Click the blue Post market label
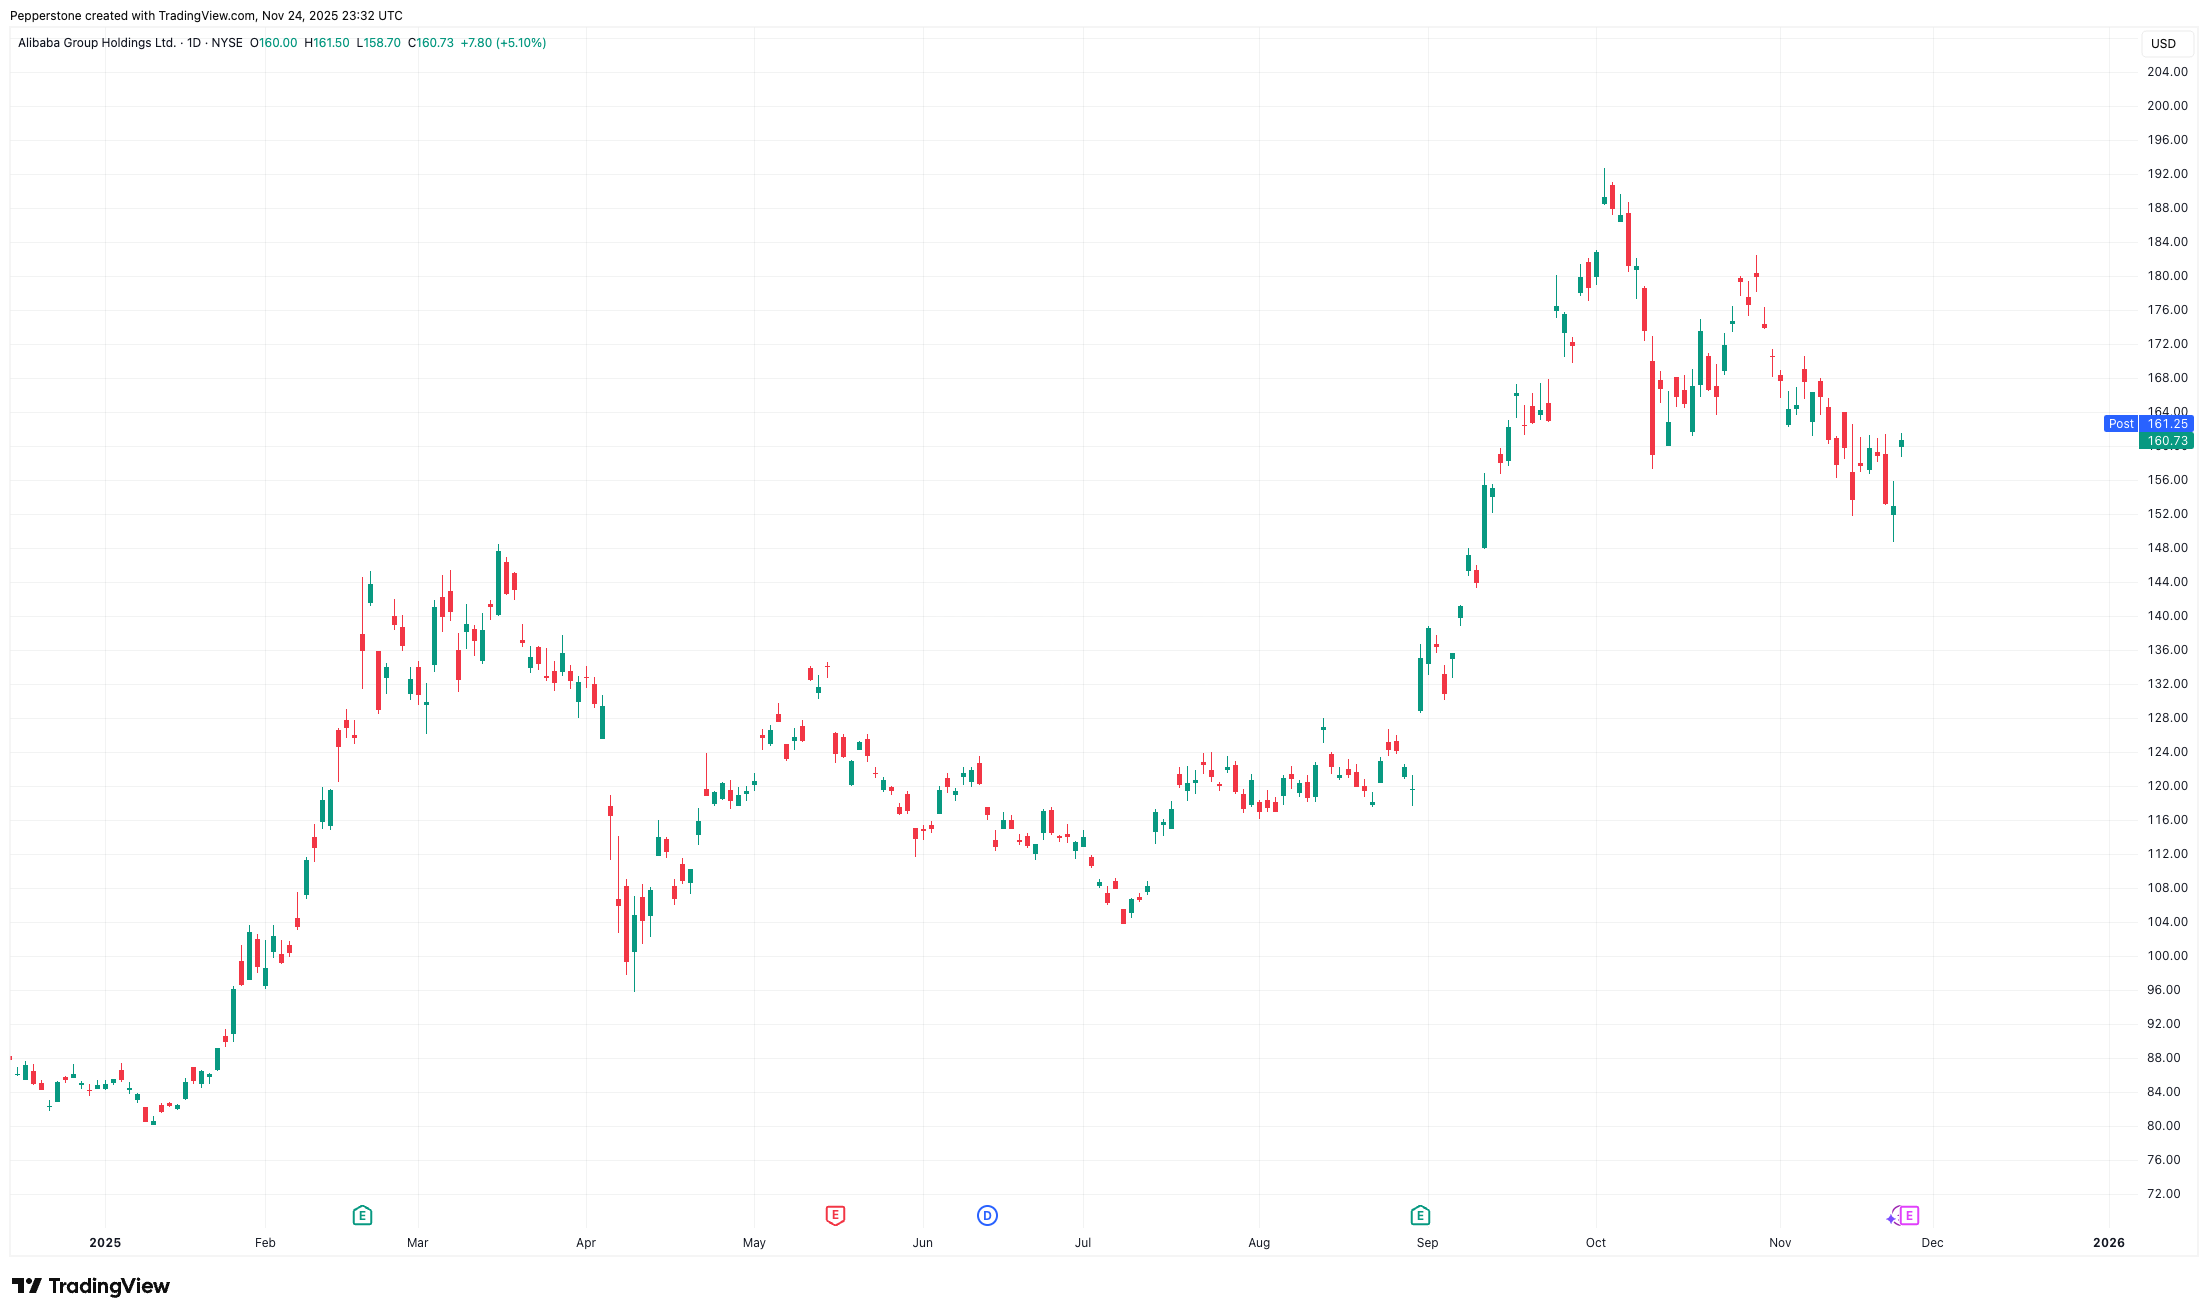Viewport: 2208px width, 1316px height. 2120,424
